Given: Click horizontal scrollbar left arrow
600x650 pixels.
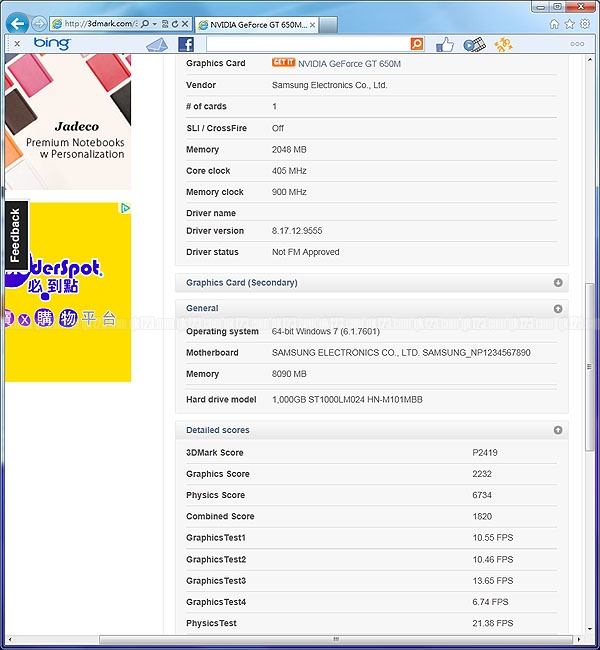Looking at the screenshot, I should pos(10,639).
